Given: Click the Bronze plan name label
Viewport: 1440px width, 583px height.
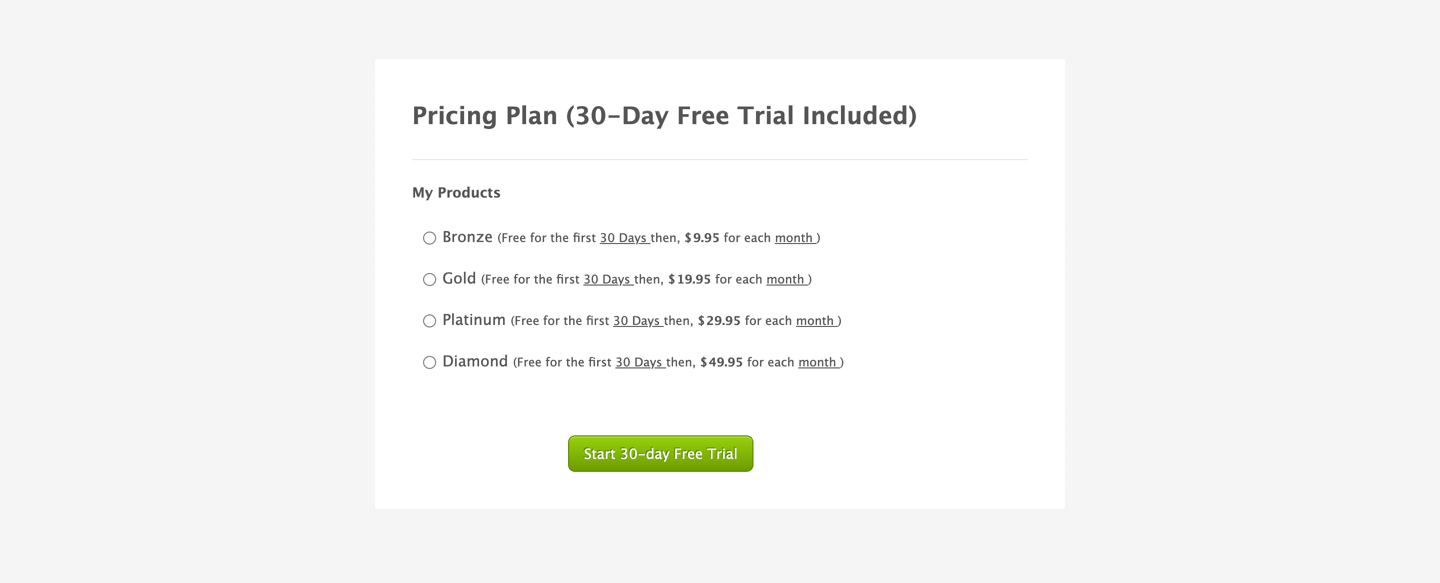Looking at the screenshot, I should click(467, 237).
